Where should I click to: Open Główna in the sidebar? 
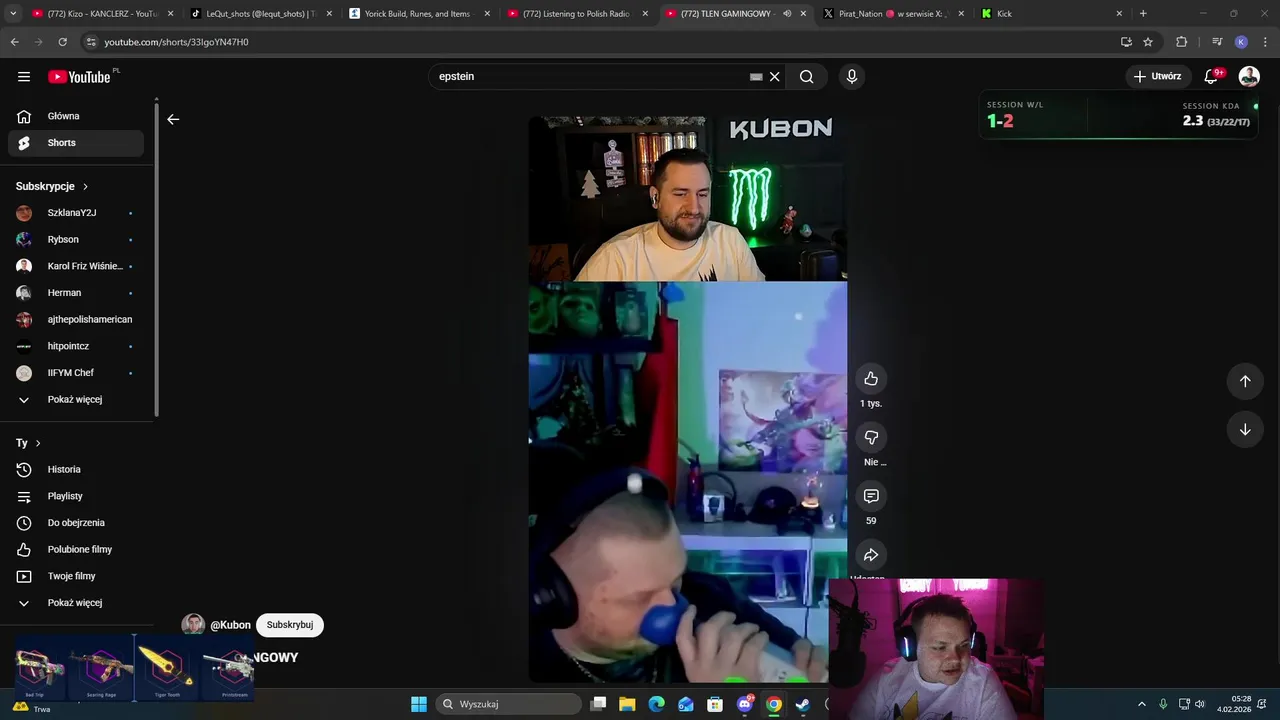pos(76,116)
